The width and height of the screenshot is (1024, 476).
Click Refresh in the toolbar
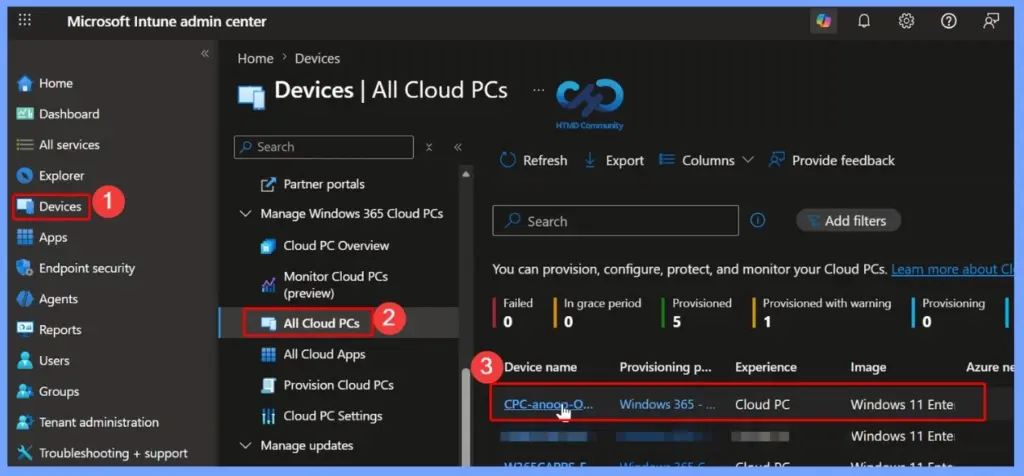[534, 161]
